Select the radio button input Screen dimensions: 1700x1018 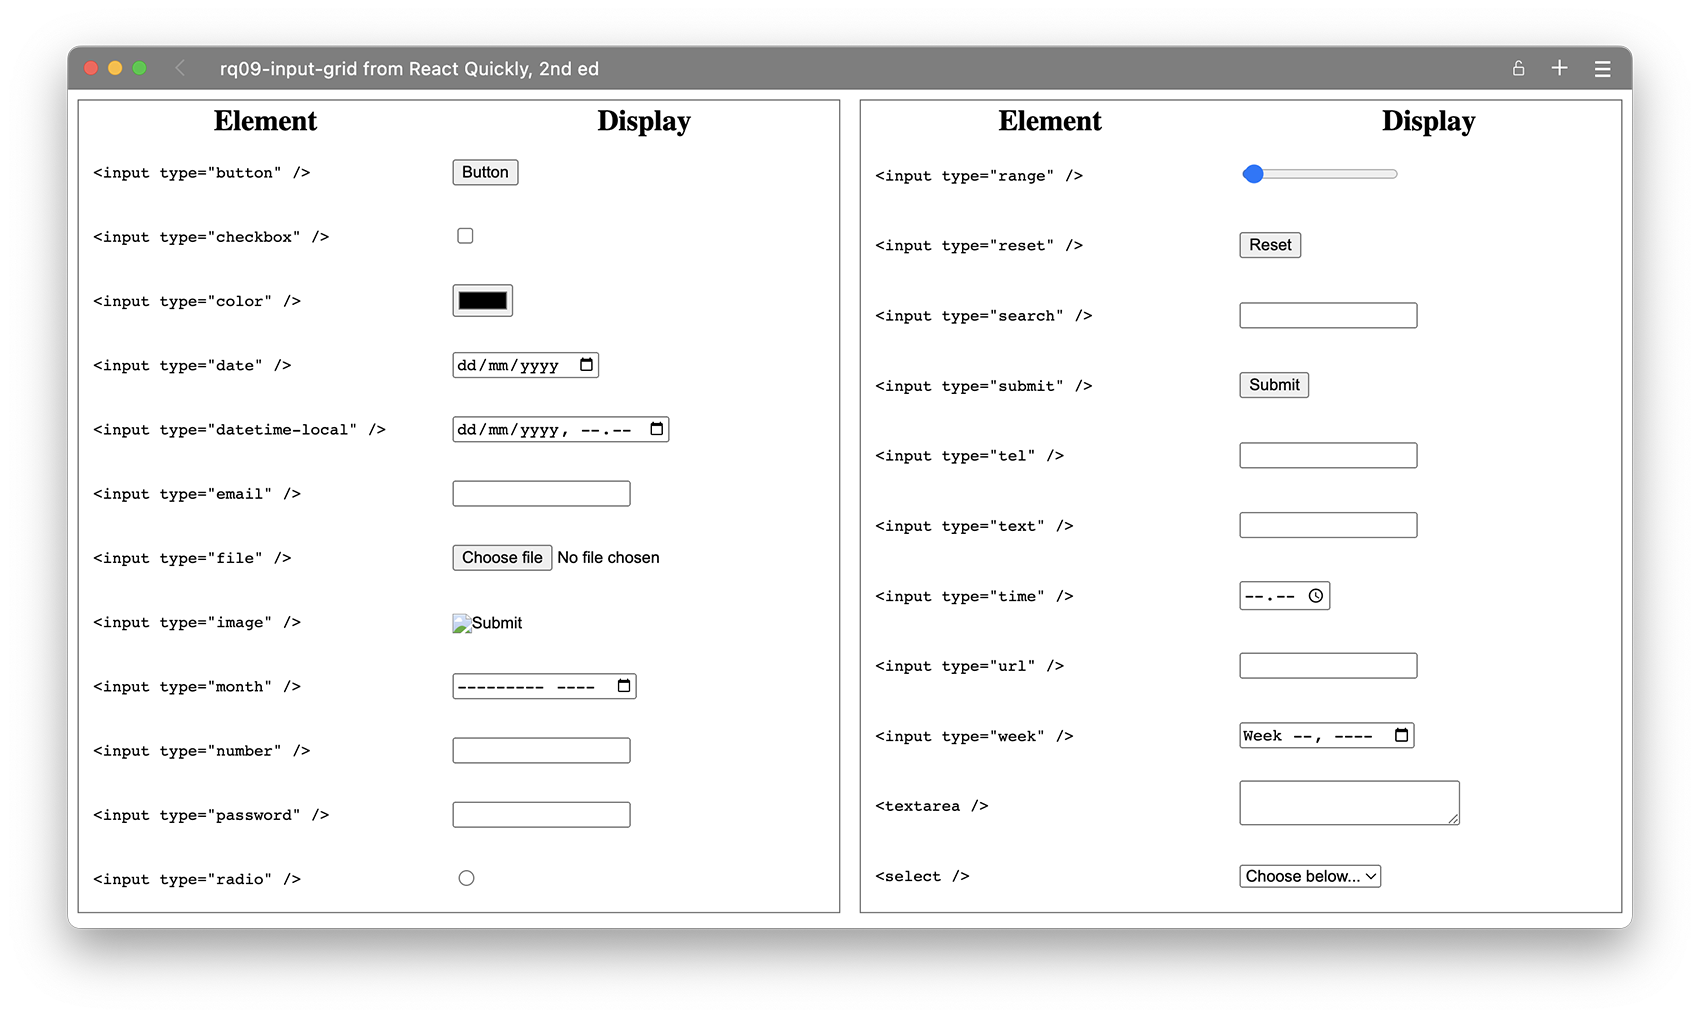[x=466, y=878]
